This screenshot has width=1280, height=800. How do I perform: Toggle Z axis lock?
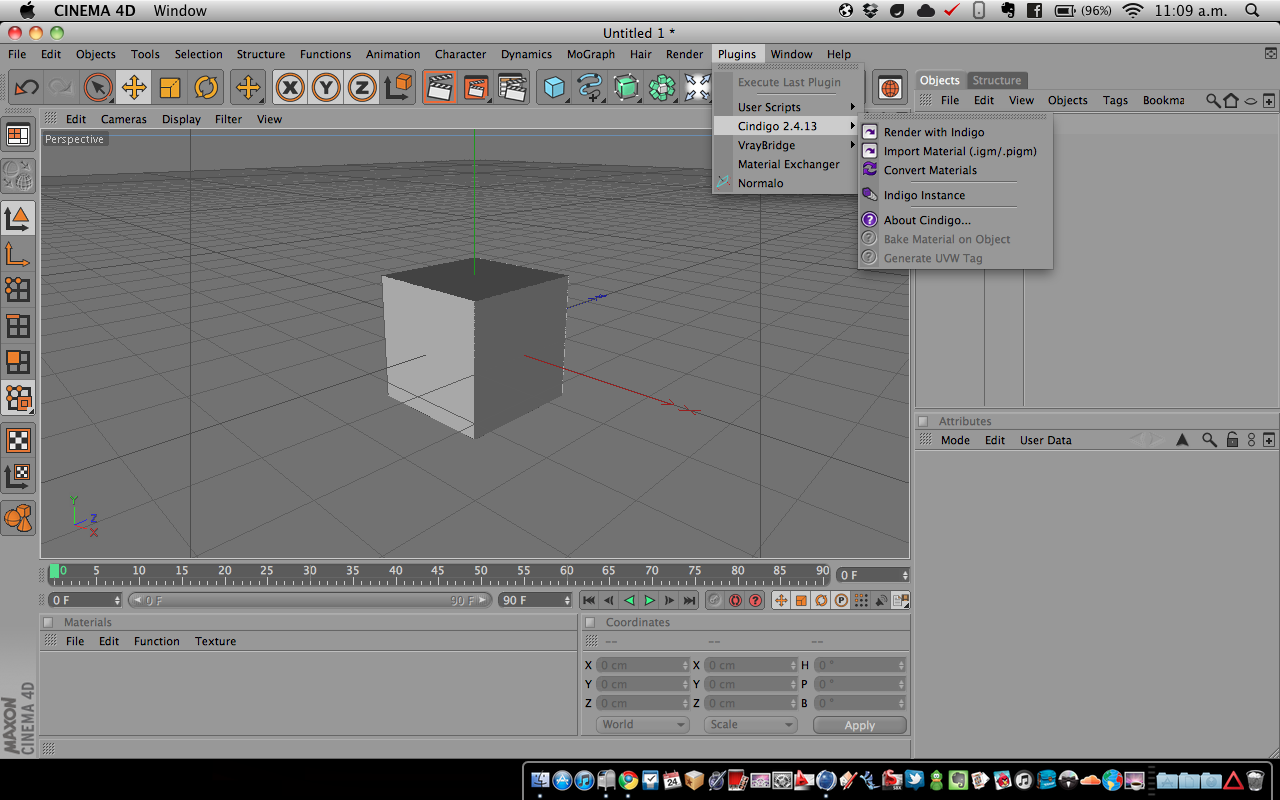(x=362, y=88)
